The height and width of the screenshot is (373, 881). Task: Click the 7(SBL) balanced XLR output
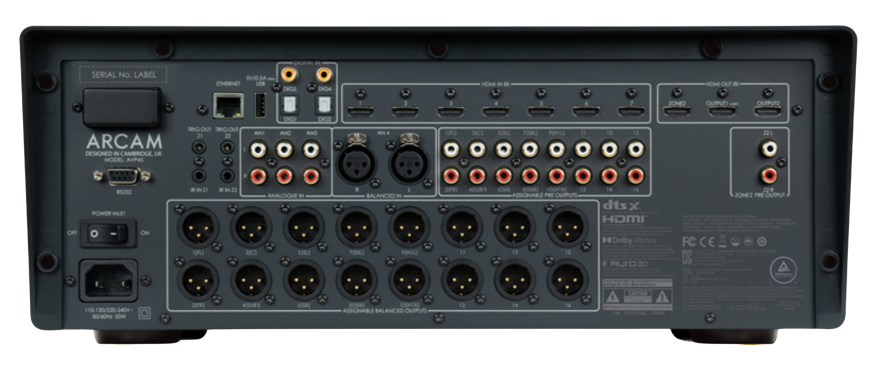(357, 227)
